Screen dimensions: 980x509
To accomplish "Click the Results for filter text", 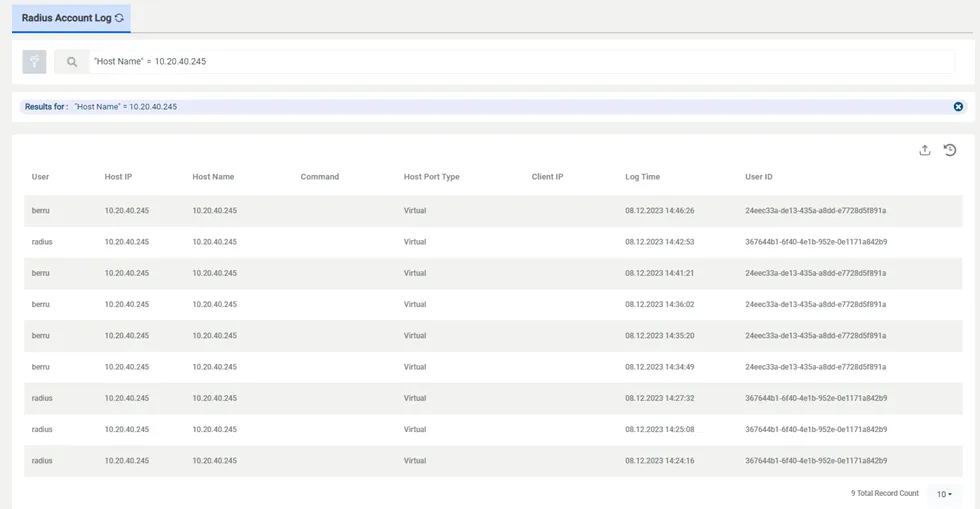I will tap(101, 107).
